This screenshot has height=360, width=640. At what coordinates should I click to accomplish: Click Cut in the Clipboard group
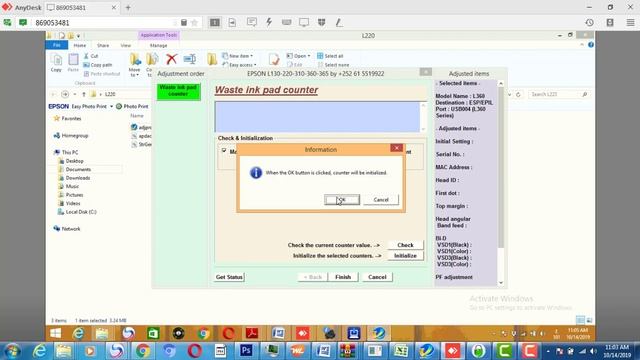(x=91, y=56)
